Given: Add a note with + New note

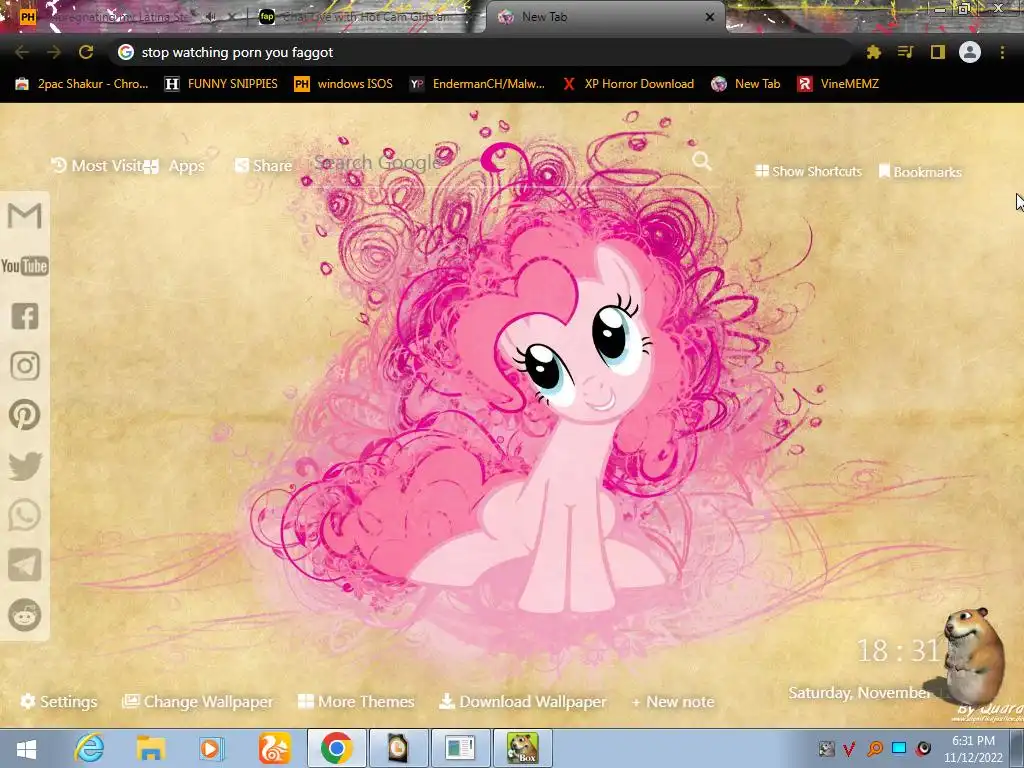Looking at the screenshot, I should [x=673, y=702].
